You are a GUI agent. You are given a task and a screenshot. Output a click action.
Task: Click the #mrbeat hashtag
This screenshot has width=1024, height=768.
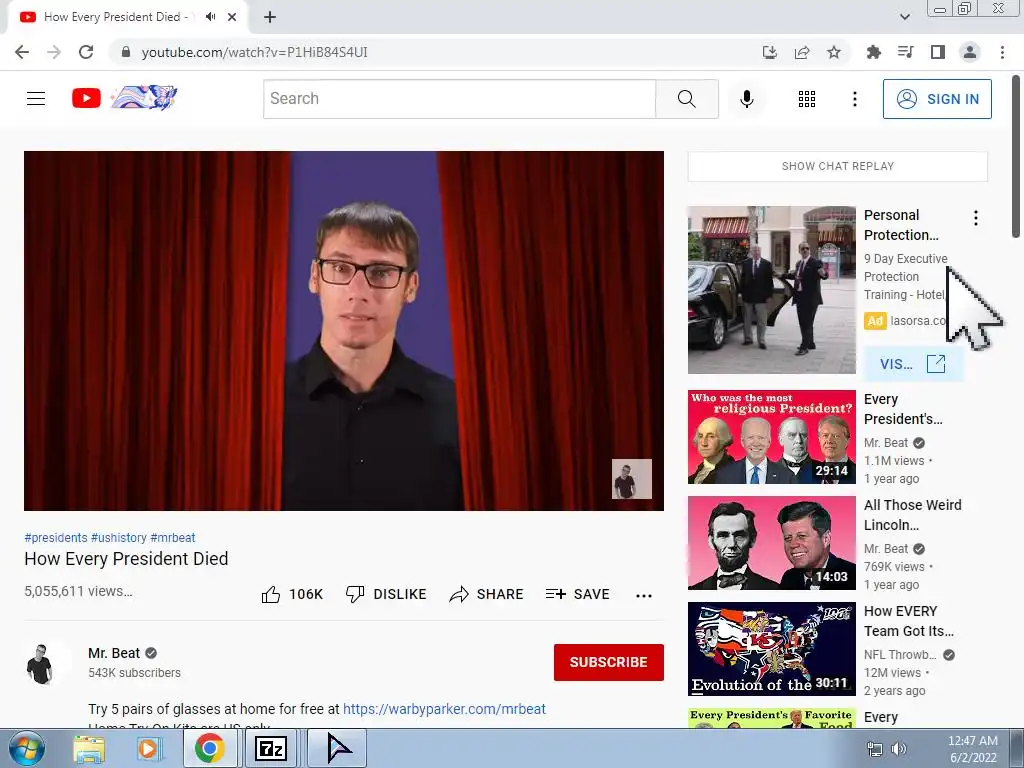coord(173,537)
